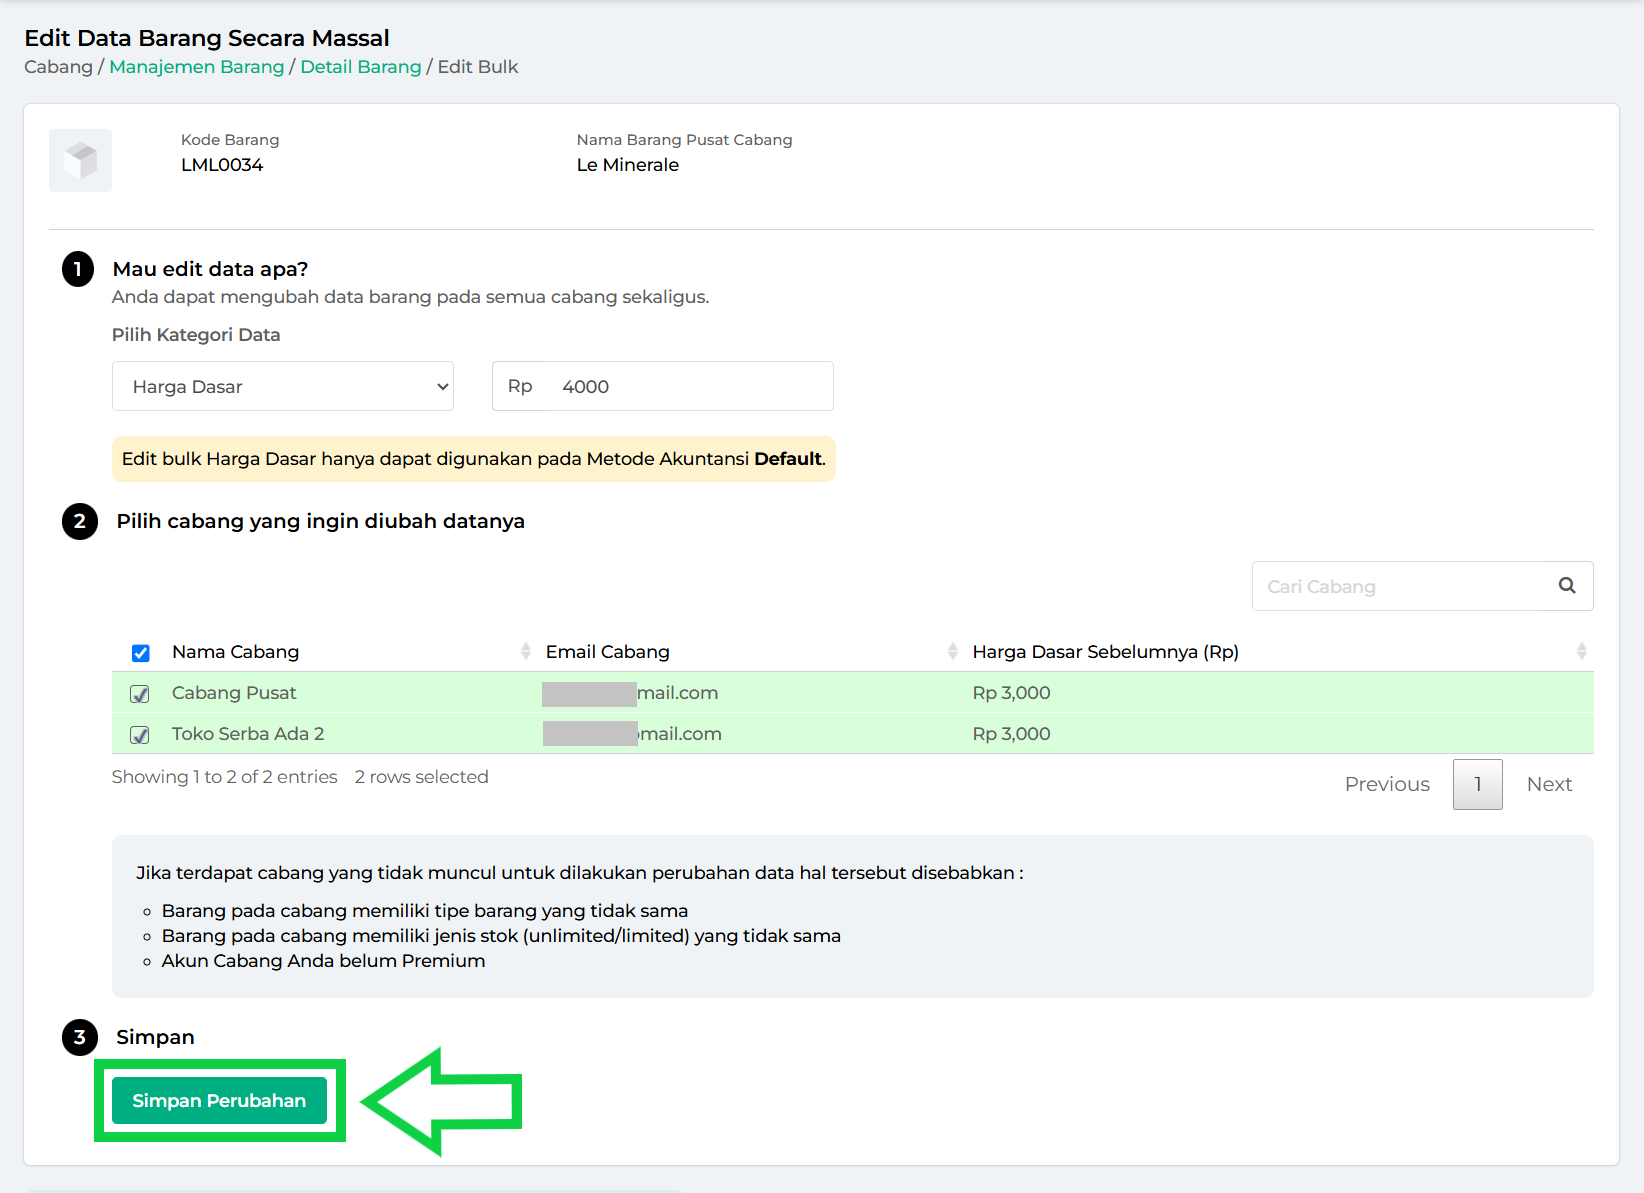Click the Next pagination button
The width and height of the screenshot is (1644, 1193).
[1549, 785]
